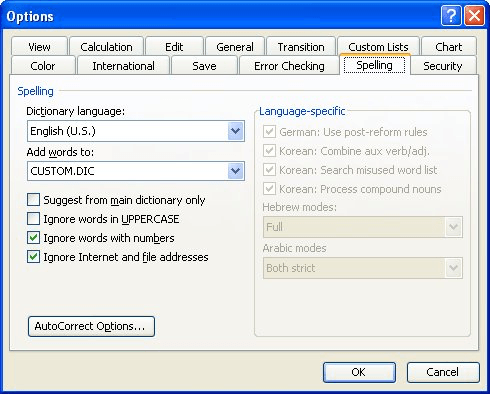Open Hebrew modes Full dropdown
This screenshot has width=490, height=394.
pos(363,227)
